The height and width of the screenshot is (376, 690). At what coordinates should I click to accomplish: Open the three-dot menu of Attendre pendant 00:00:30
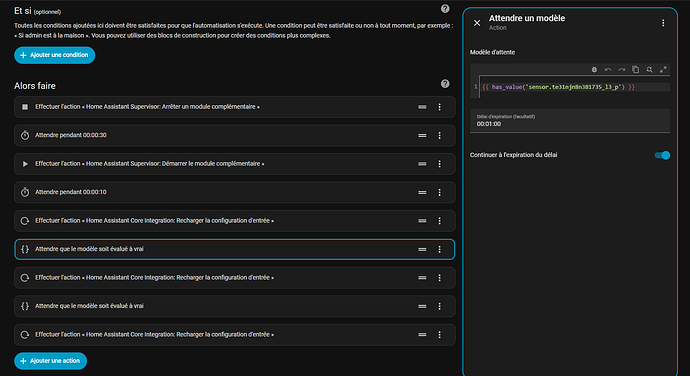tap(439, 136)
